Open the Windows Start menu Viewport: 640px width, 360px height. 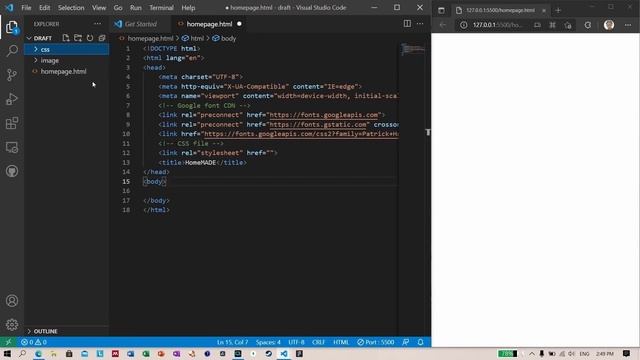coord(7,353)
